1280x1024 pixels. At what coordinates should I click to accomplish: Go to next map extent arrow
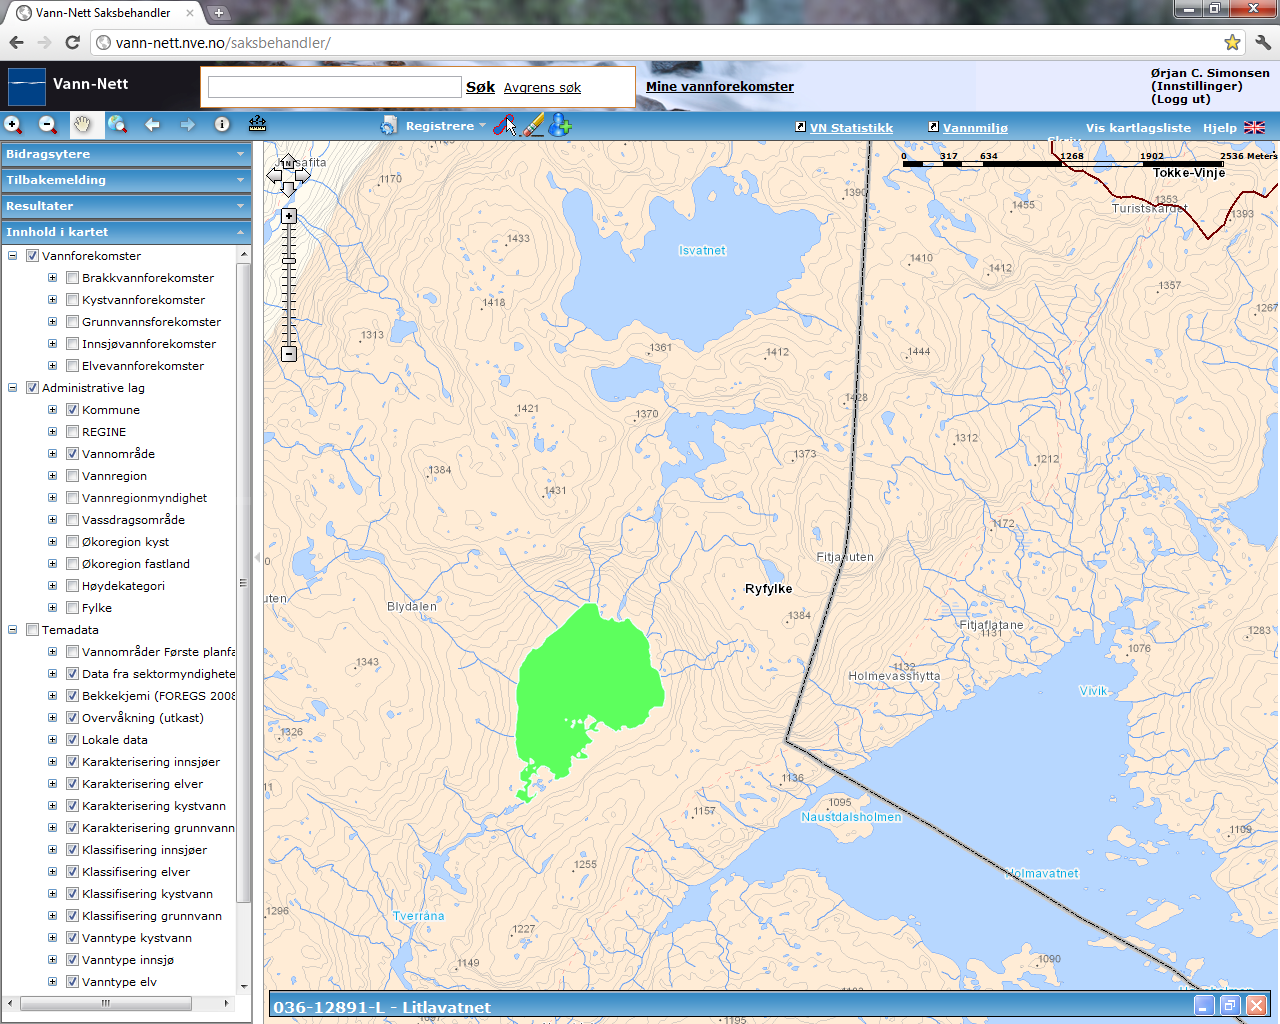coord(187,125)
